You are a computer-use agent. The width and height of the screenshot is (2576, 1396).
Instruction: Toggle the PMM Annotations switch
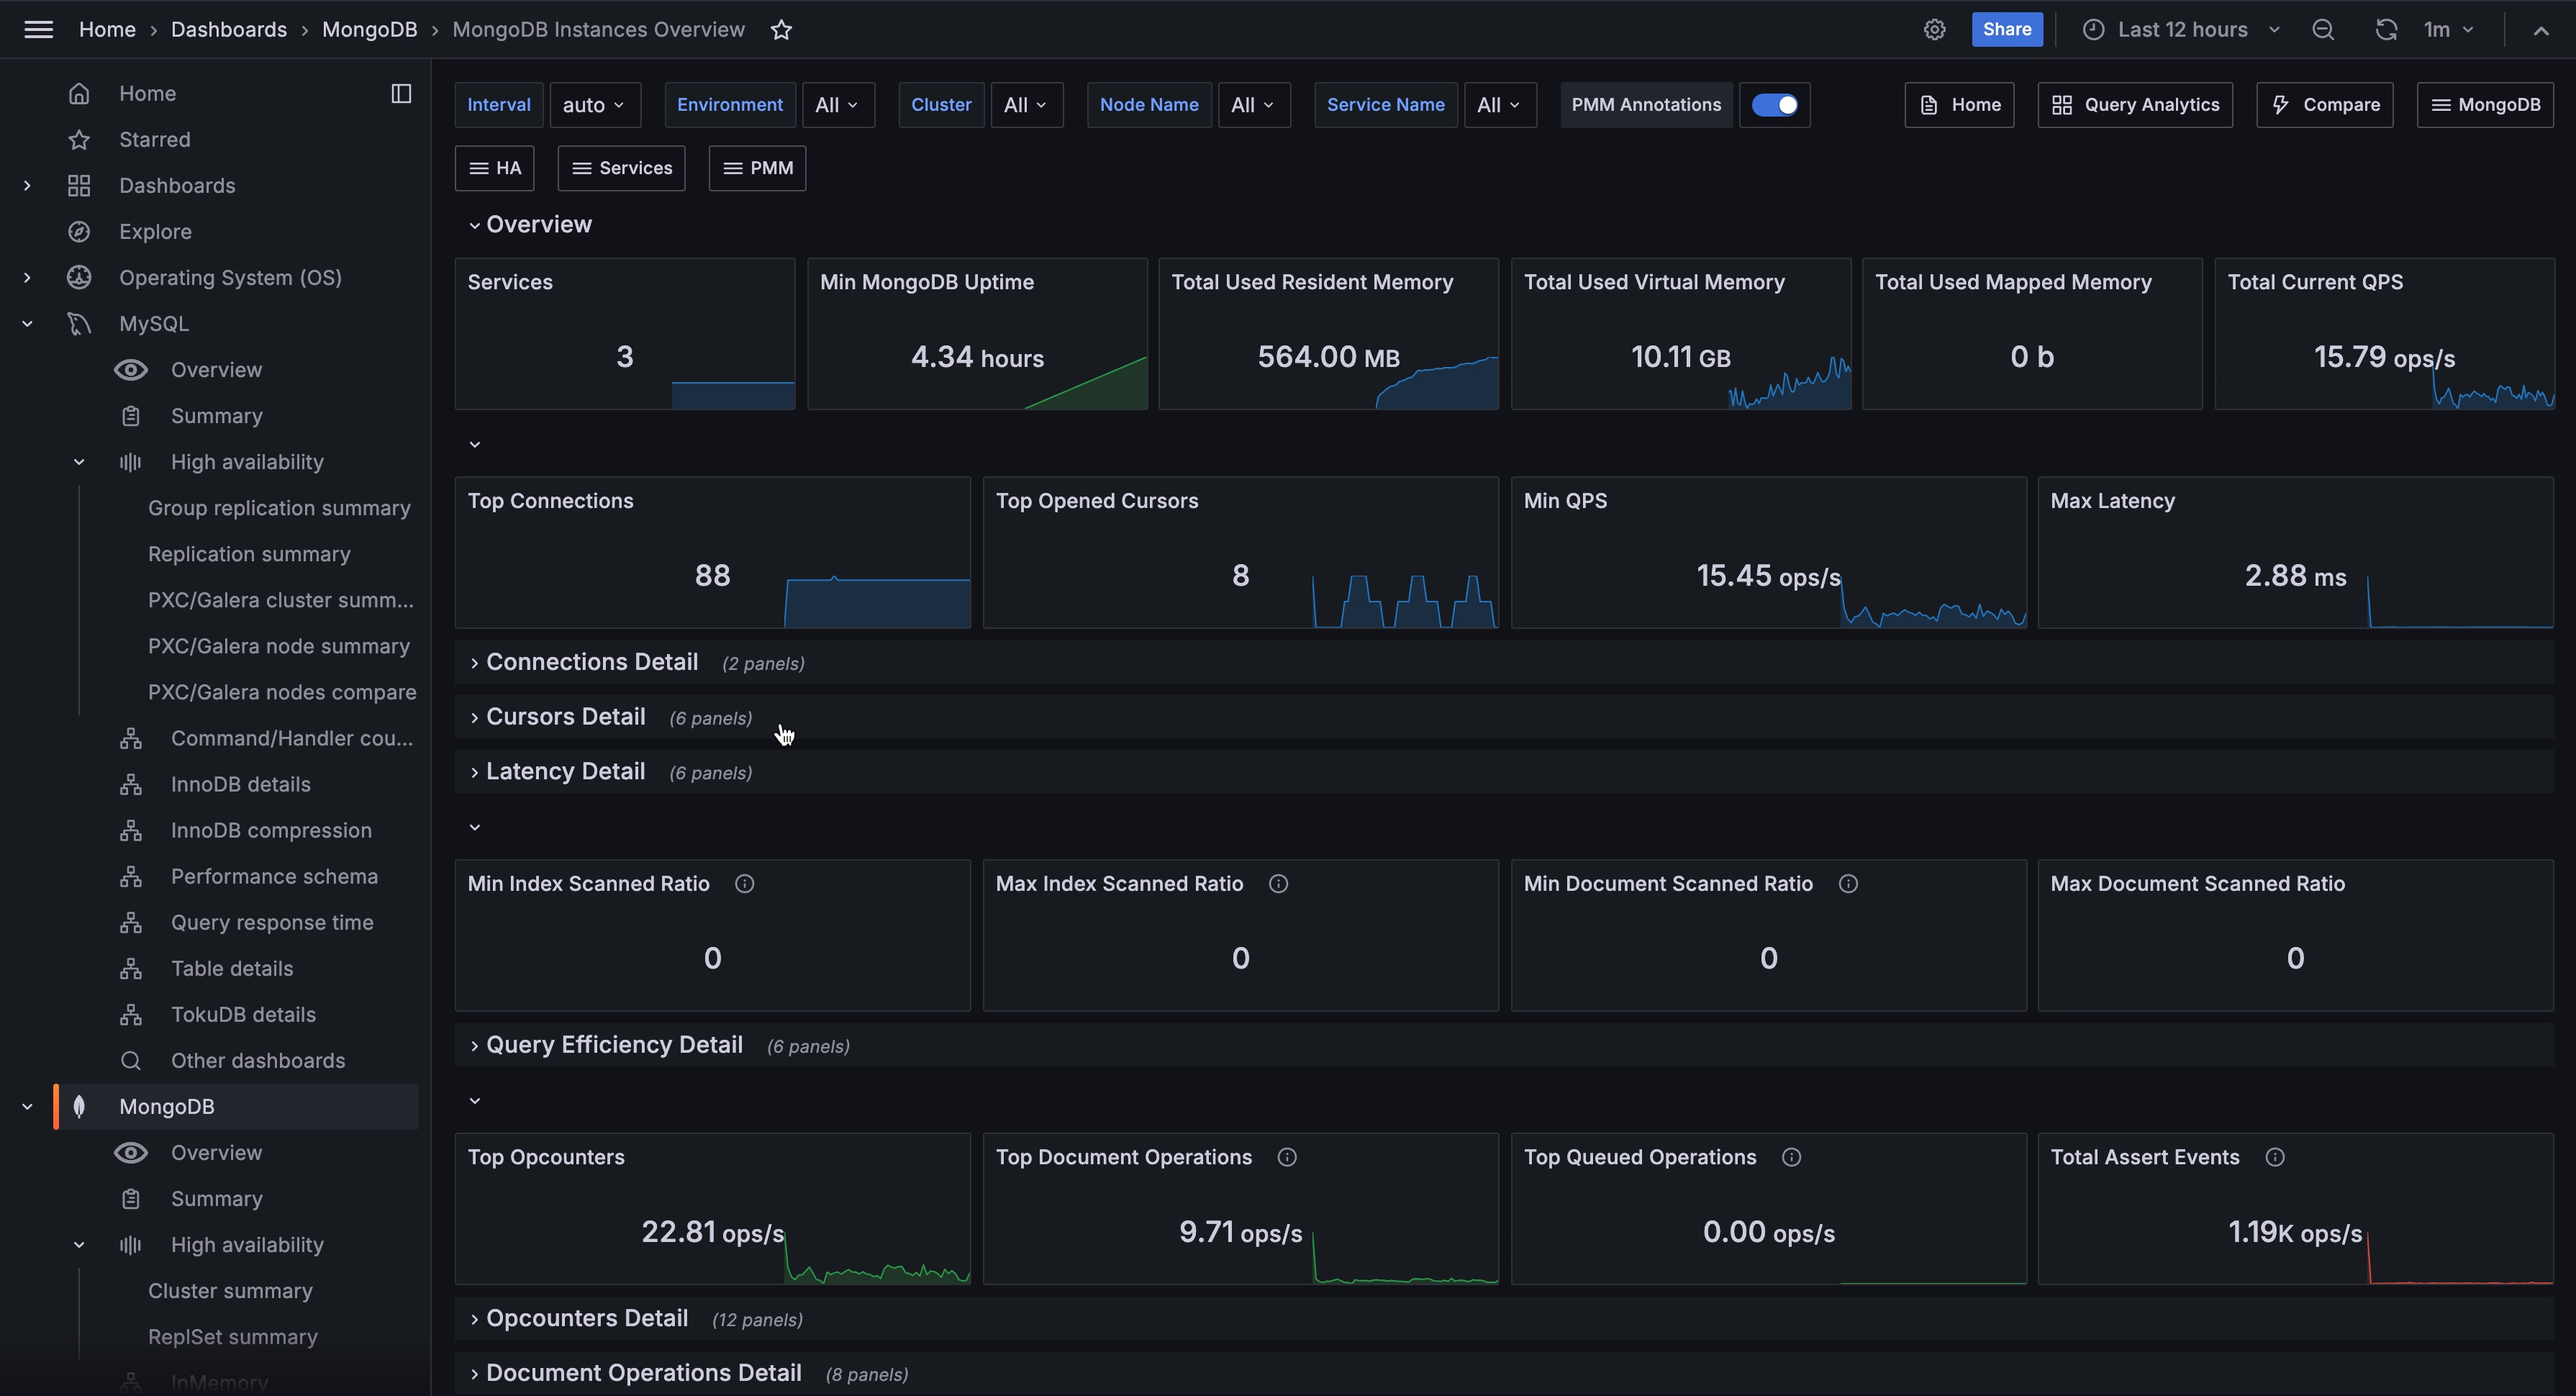[x=1774, y=105]
